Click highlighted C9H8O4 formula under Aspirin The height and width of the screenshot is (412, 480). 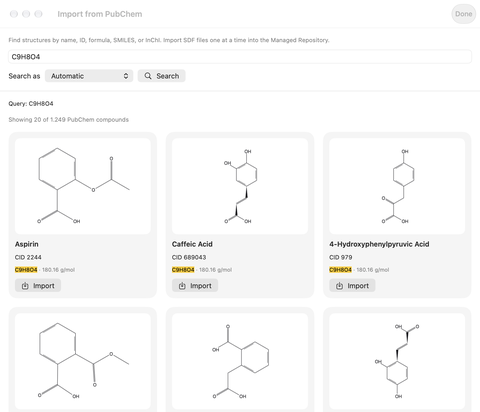[x=26, y=270]
